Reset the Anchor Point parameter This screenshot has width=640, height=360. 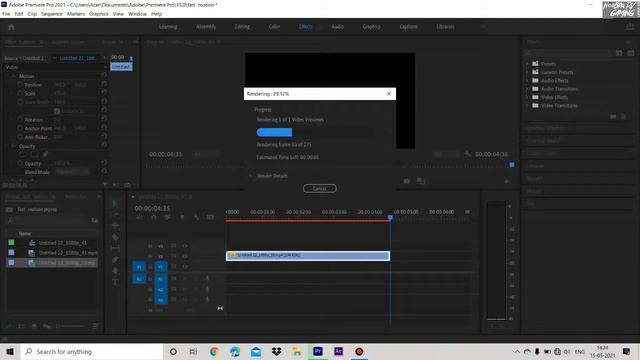click(104, 128)
